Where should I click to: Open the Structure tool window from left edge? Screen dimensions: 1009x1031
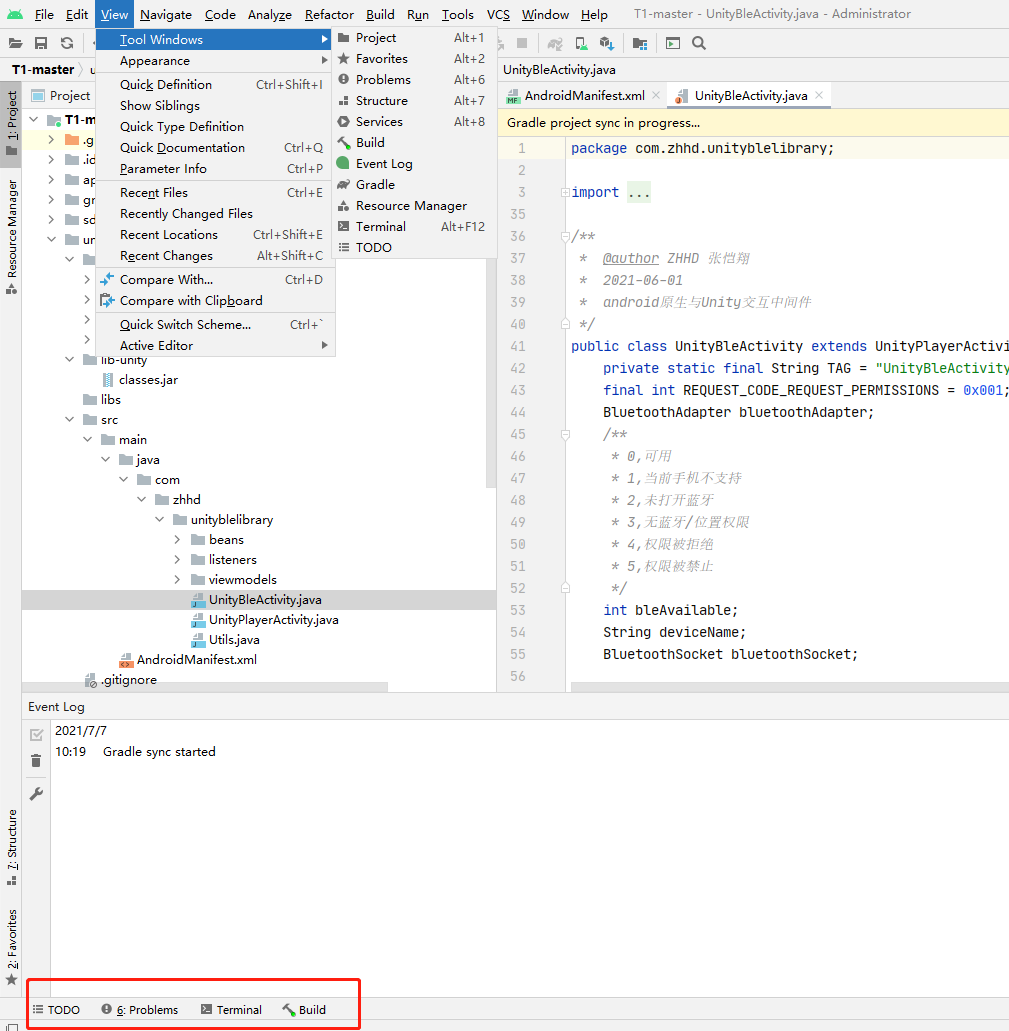tap(12, 860)
